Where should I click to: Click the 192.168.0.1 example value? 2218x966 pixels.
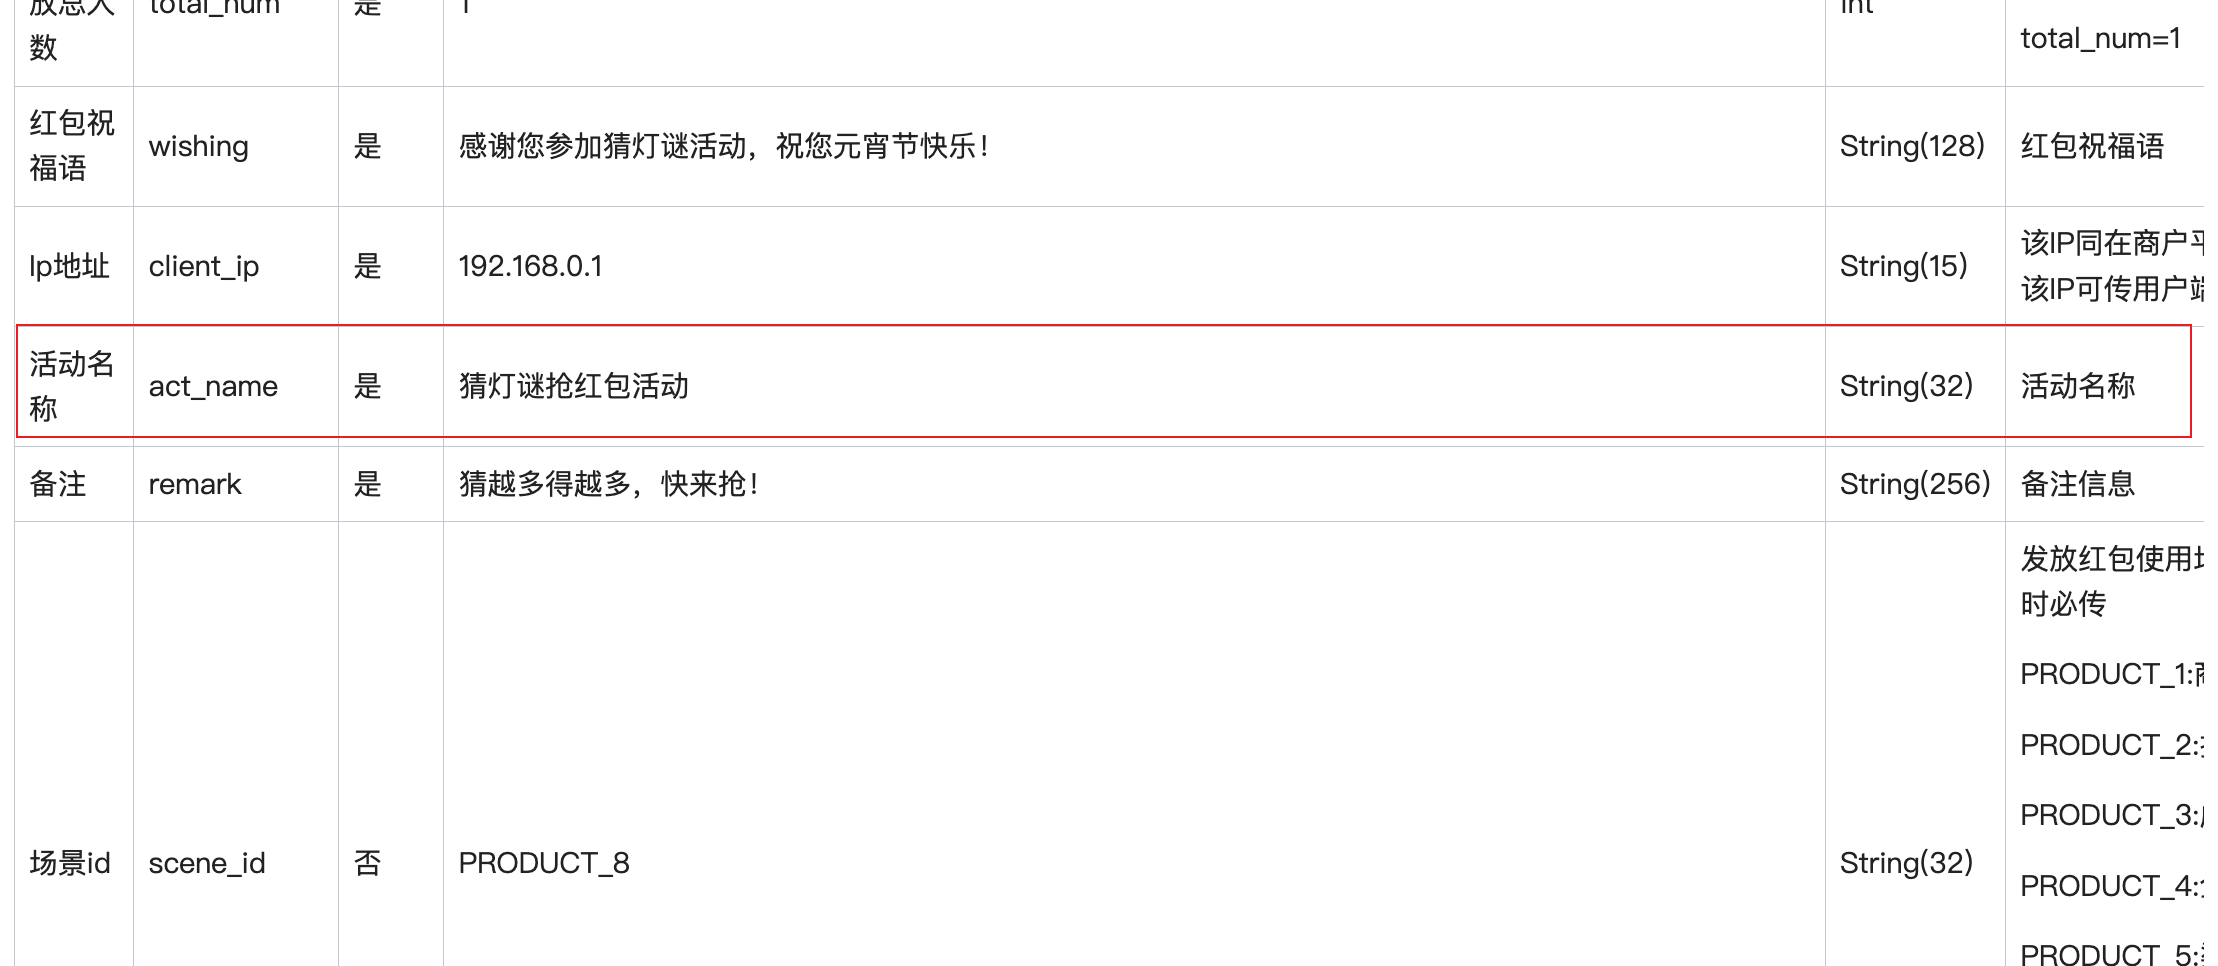[530, 266]
